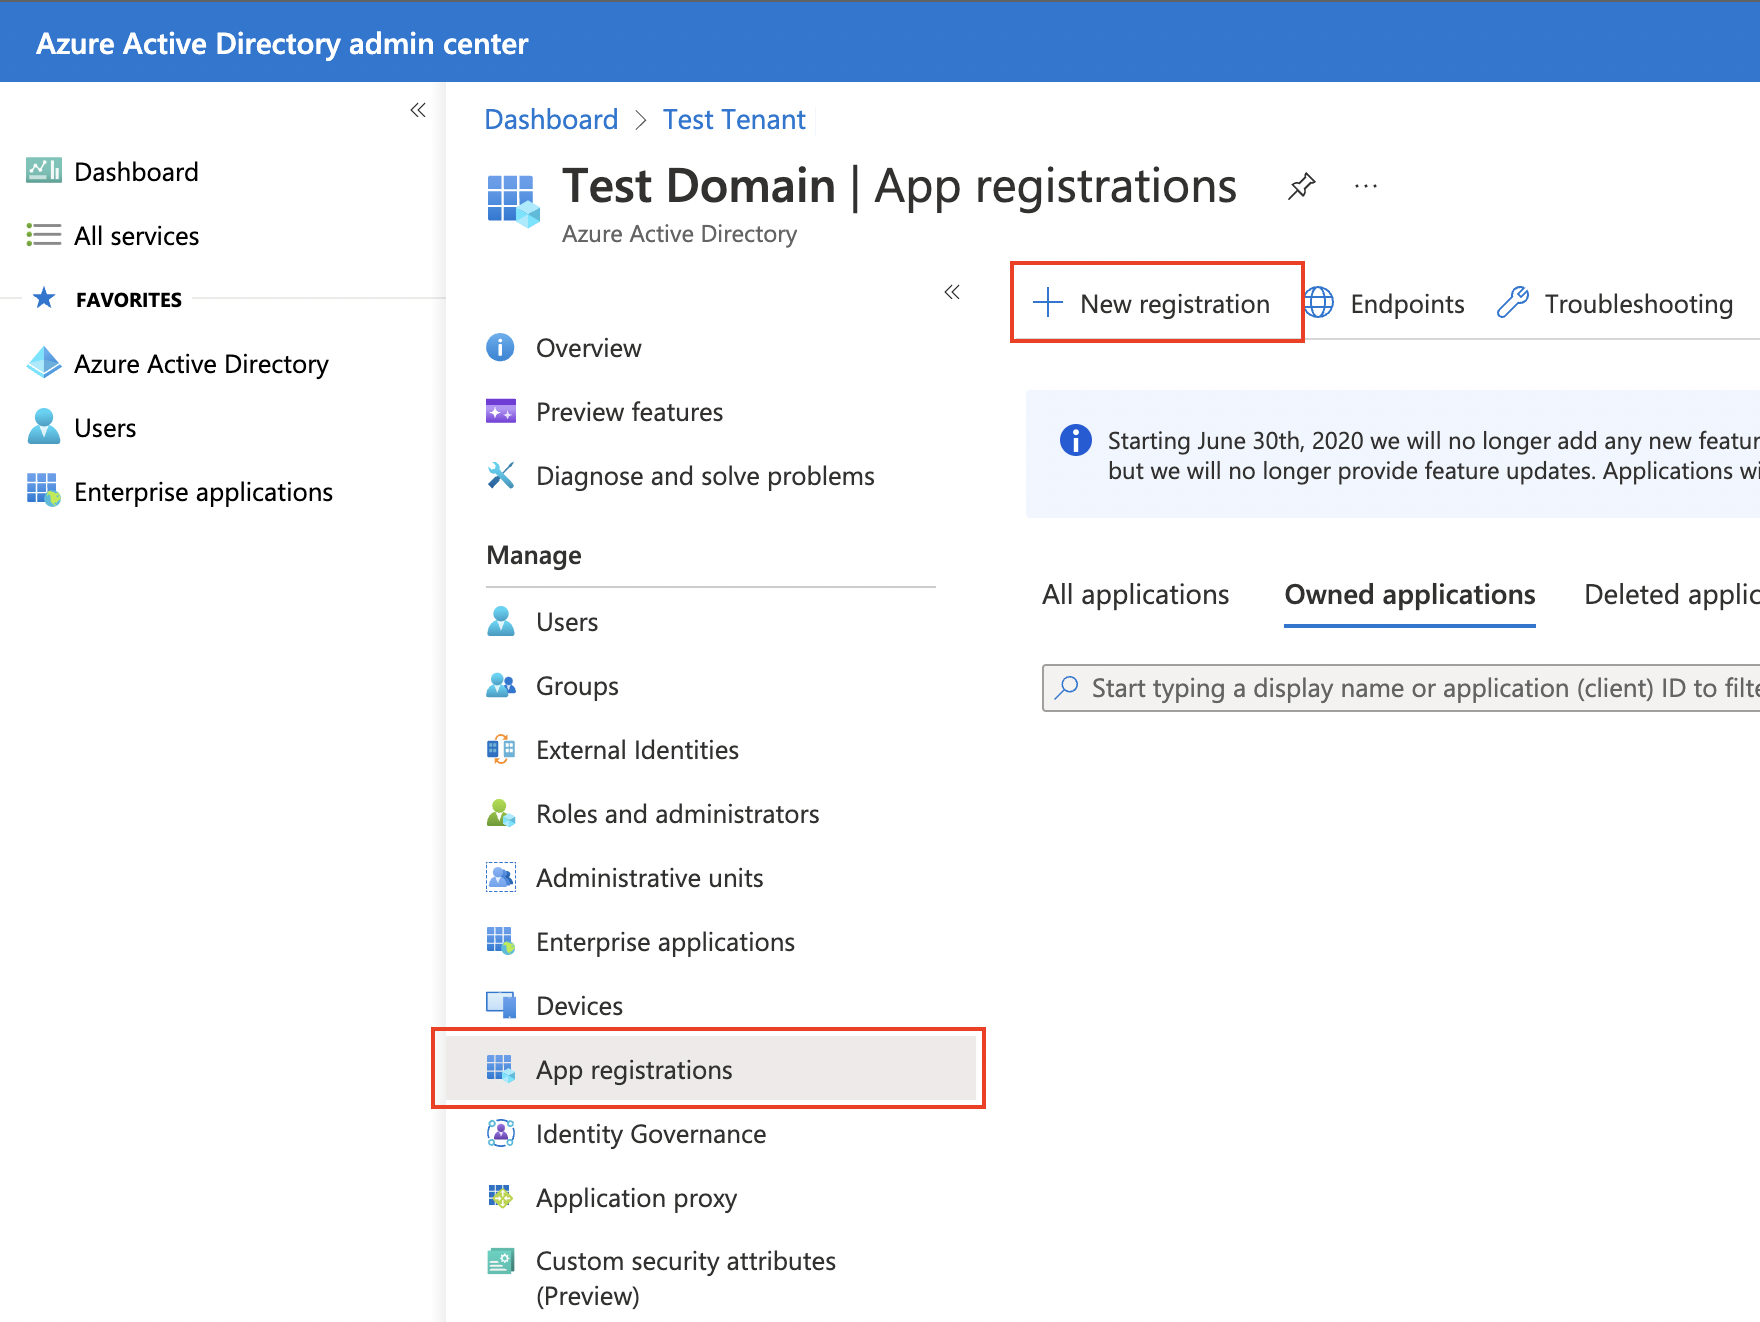This screenshot has height=1322, width=1760.
Task: Open the Overview page for Test Domain
Action: click(x=589, y=347)
